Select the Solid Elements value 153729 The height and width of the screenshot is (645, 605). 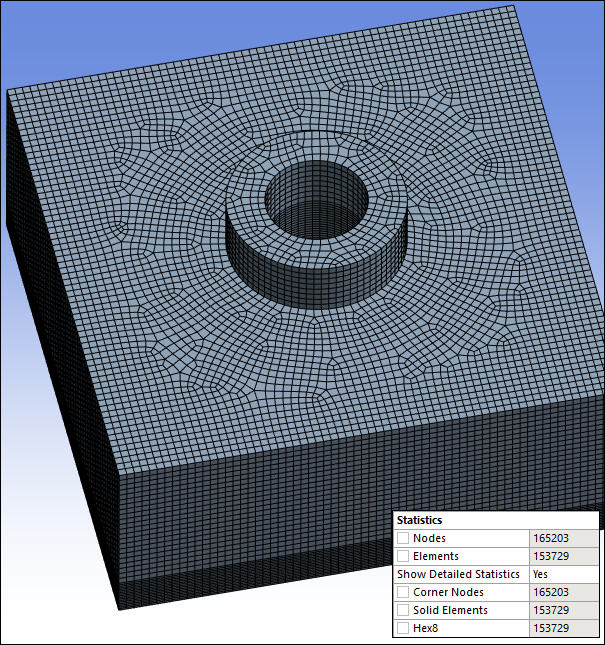563,610
